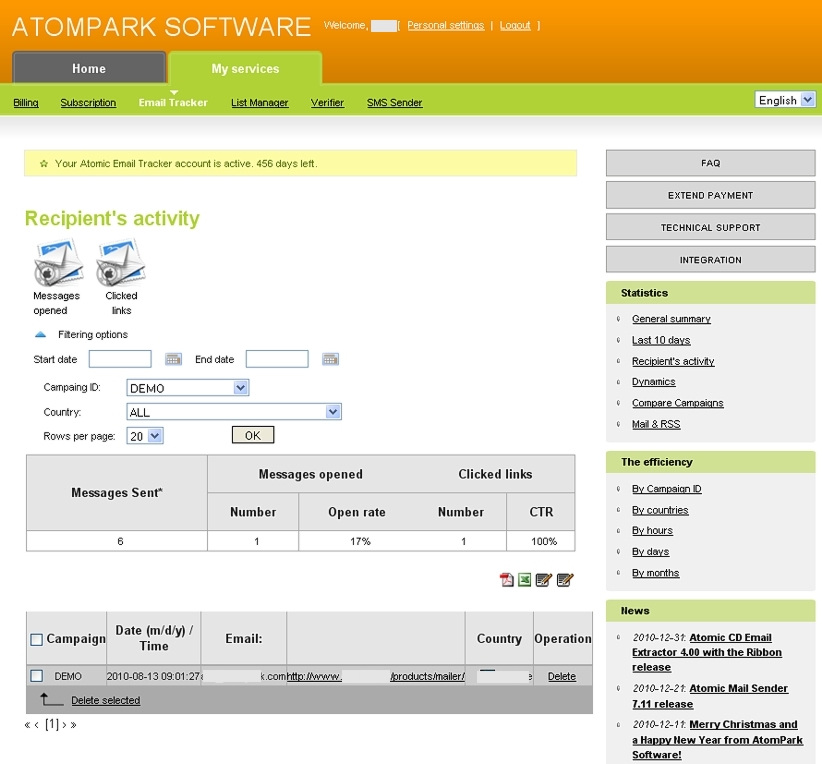Open Last 10 days statistics
Screen dimensions: 822x764
(x=661, y=340)
